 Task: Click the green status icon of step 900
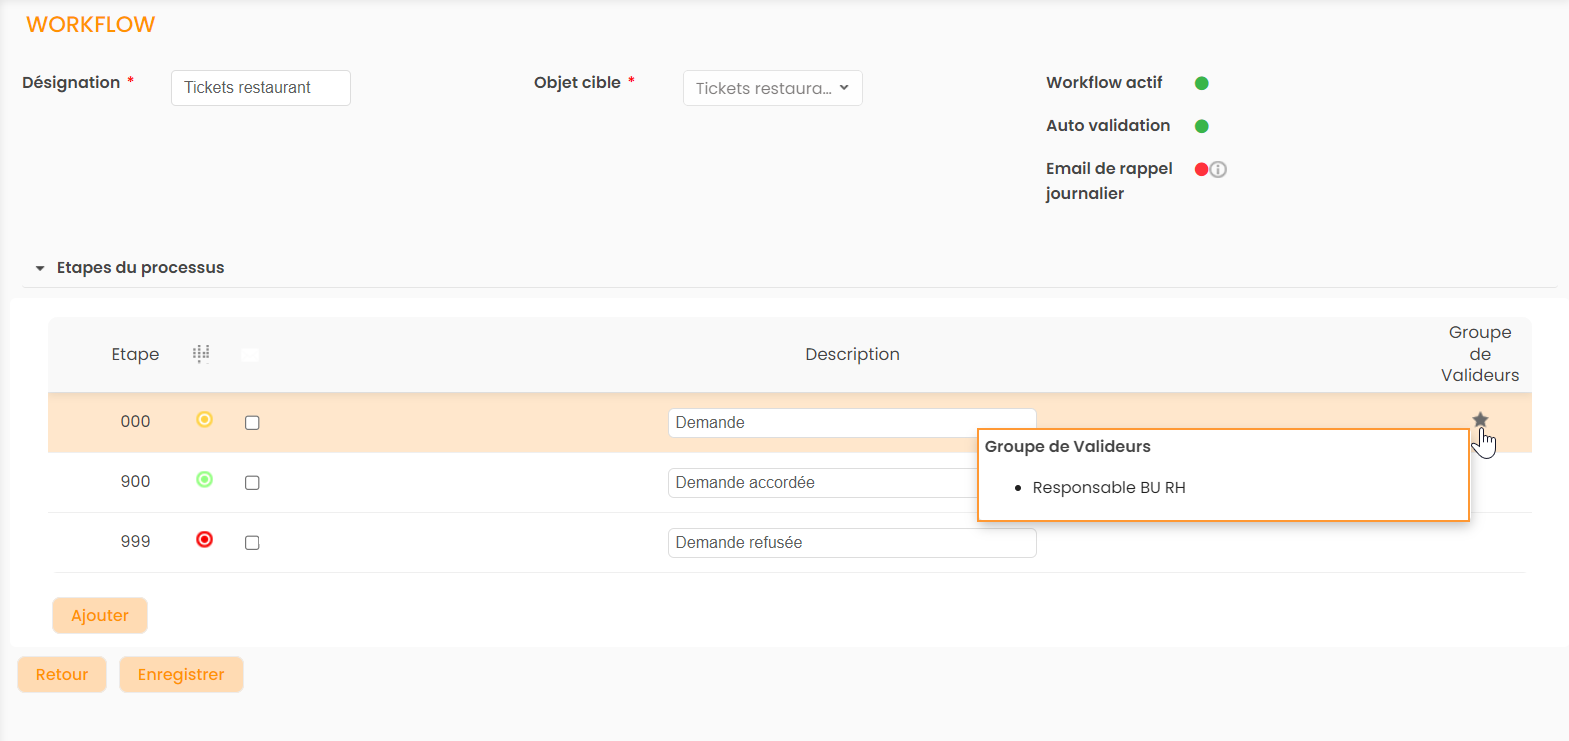coord(204,480)
